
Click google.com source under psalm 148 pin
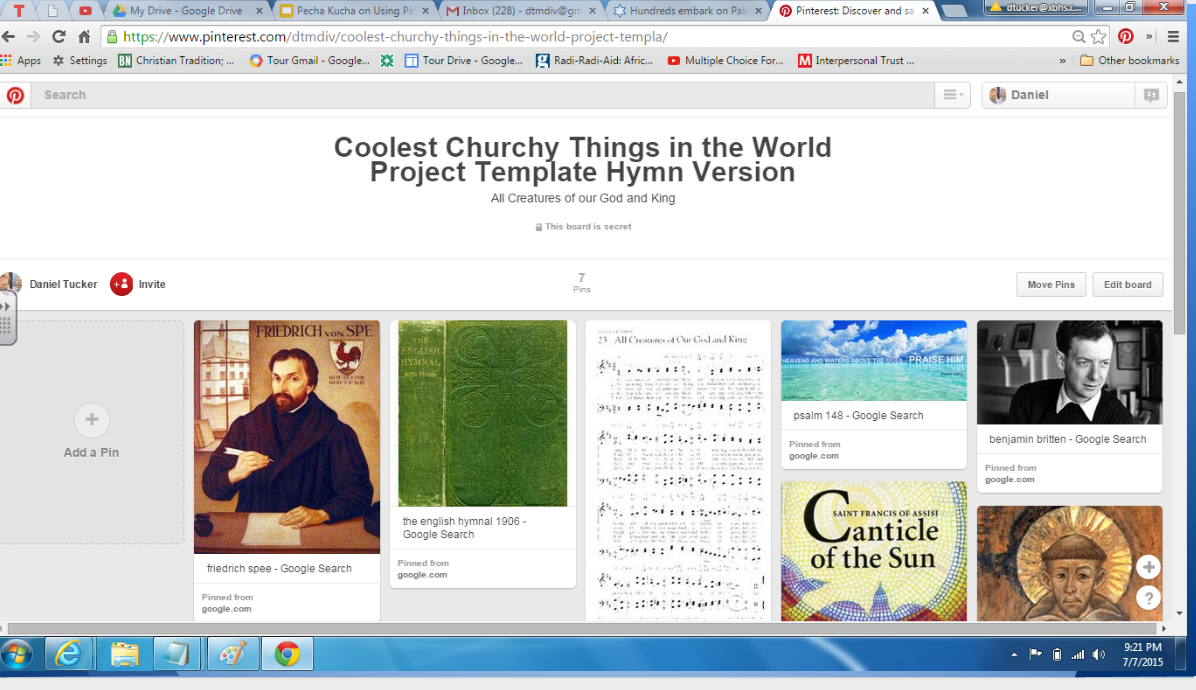[813, 456]
